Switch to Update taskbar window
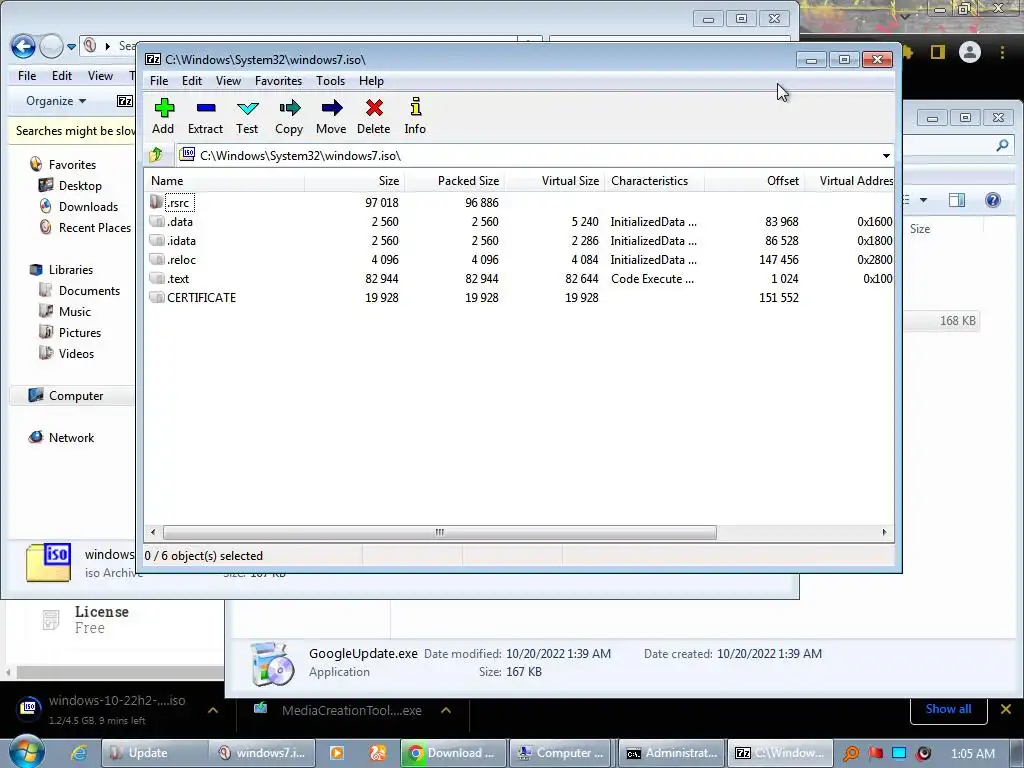 click(154, 753)
